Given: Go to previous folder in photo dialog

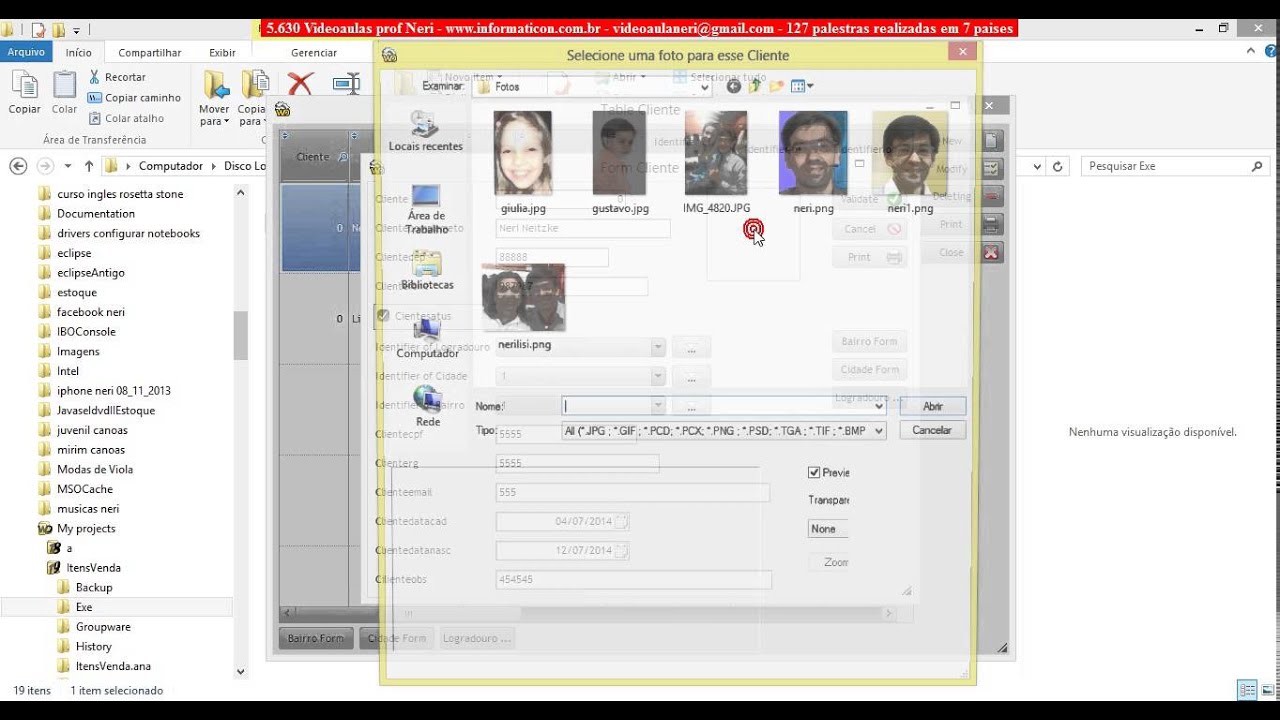Looking at the screenshot, I should coord(734,87).
